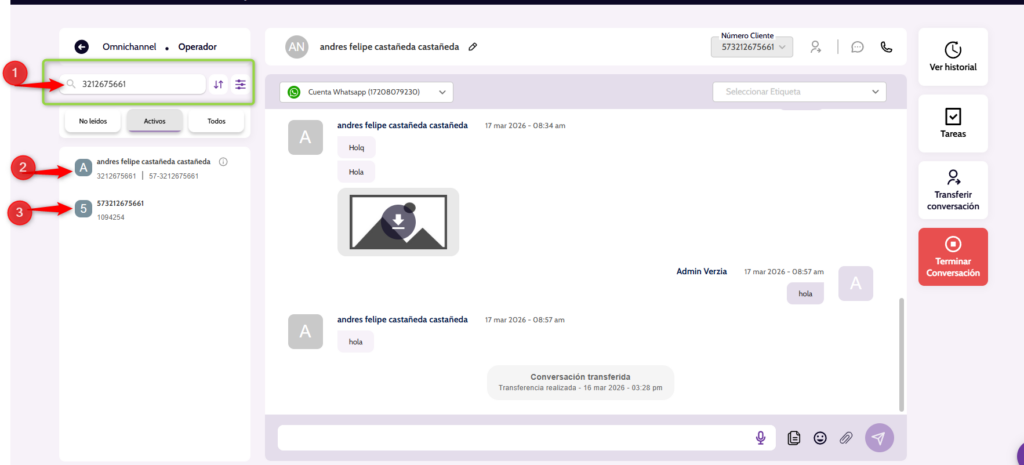This screenshot has width=1024, height=465.
Task: Open the conversation filter settings icon
Action: (240, 84)
